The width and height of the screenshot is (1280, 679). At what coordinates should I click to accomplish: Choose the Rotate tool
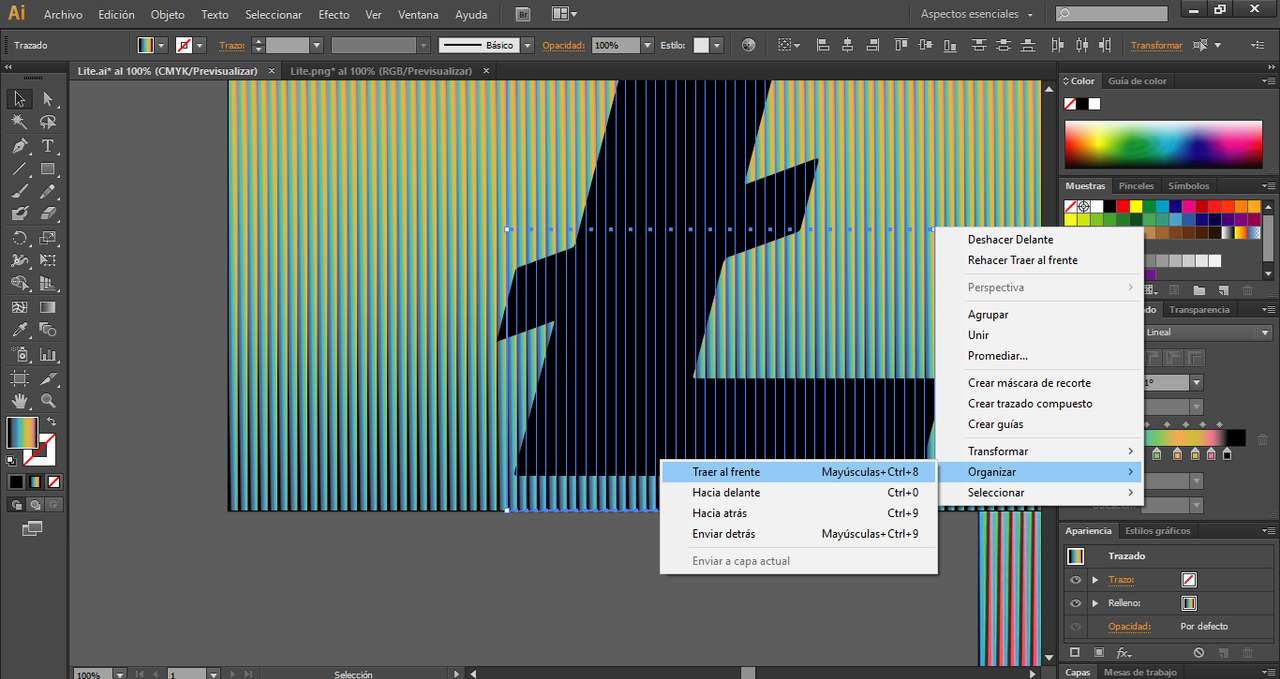(x=19, y=238)
